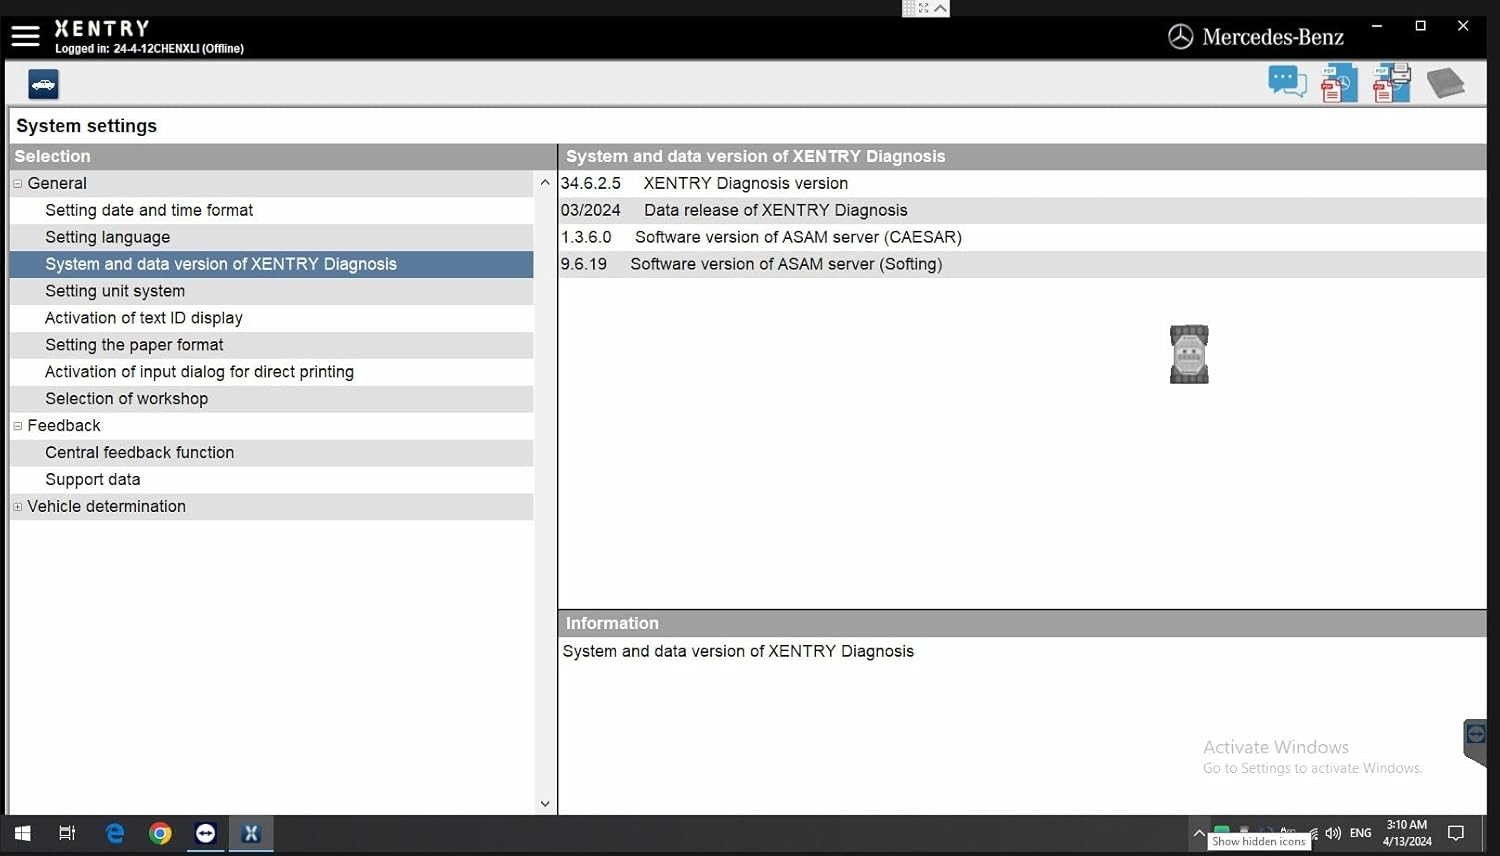Screen dimensions: 1500x856
Task: Select Setting language in the list
Action: tap(107, 237)
